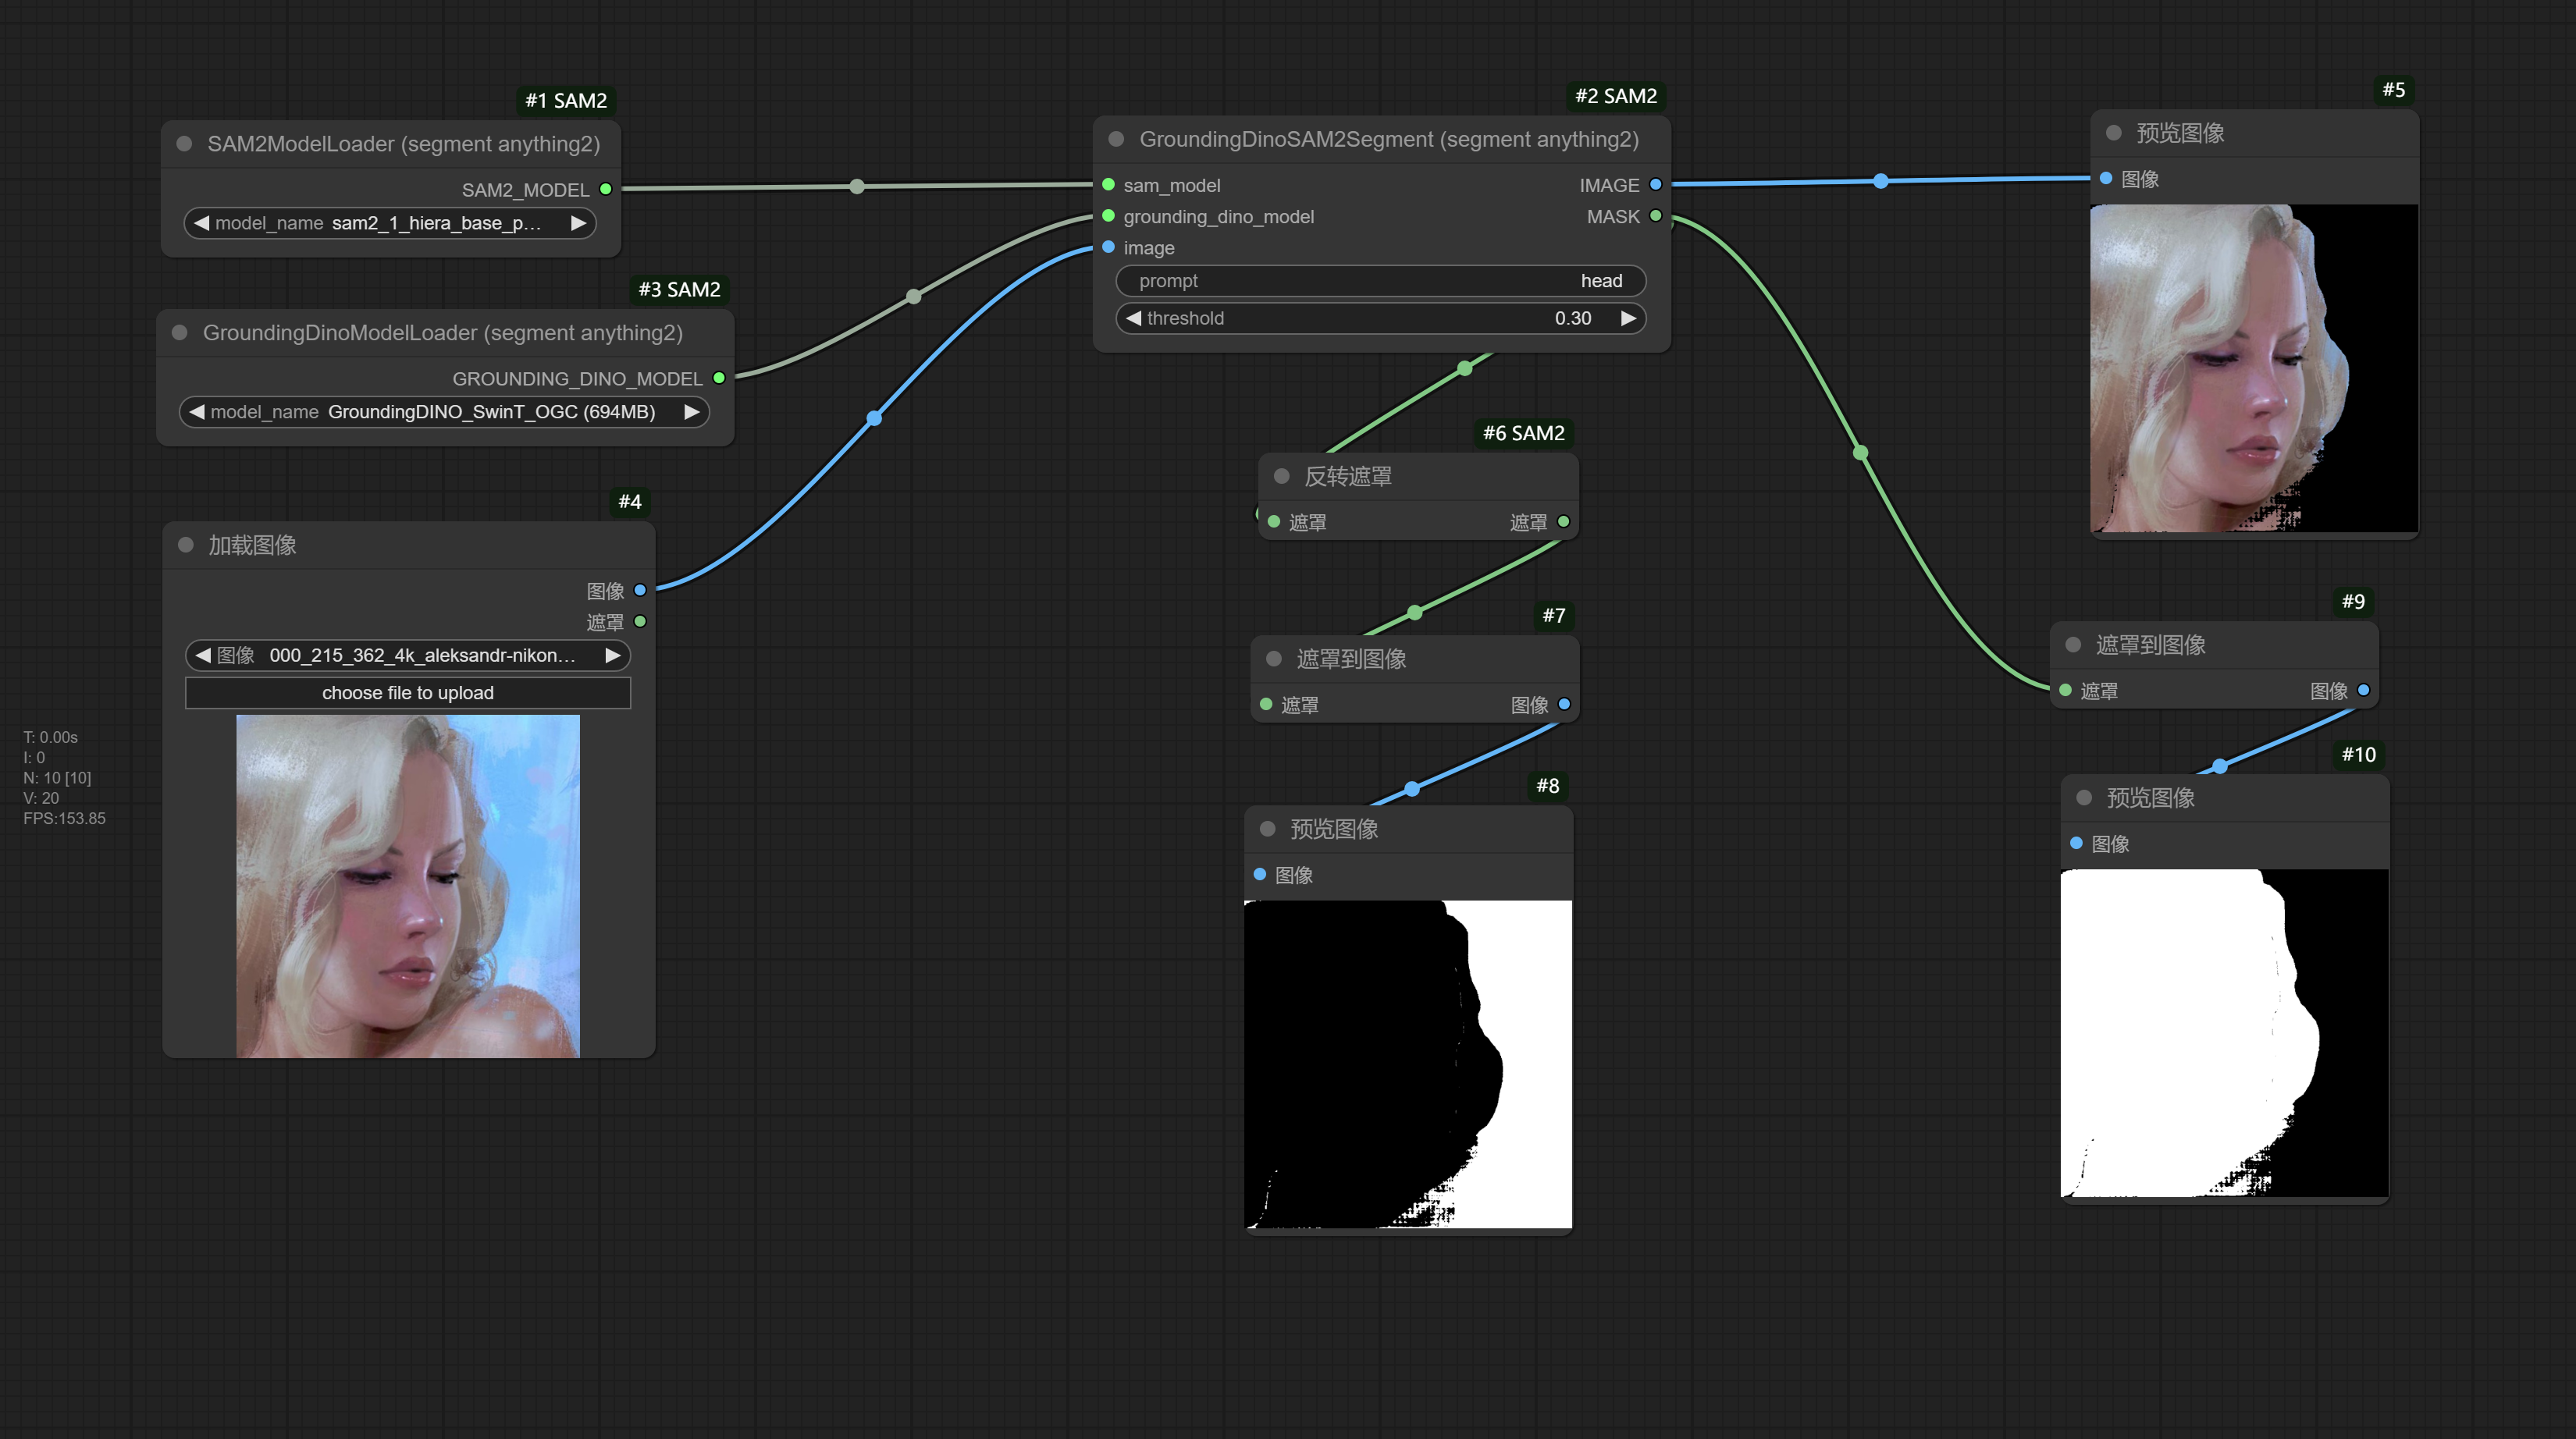Click the SAM2_MODEL output socket

pyautogui.click(x=605, y=189)
